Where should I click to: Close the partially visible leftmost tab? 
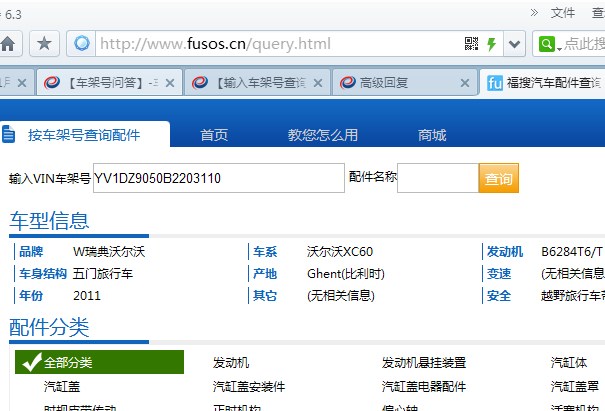(22, 83)
